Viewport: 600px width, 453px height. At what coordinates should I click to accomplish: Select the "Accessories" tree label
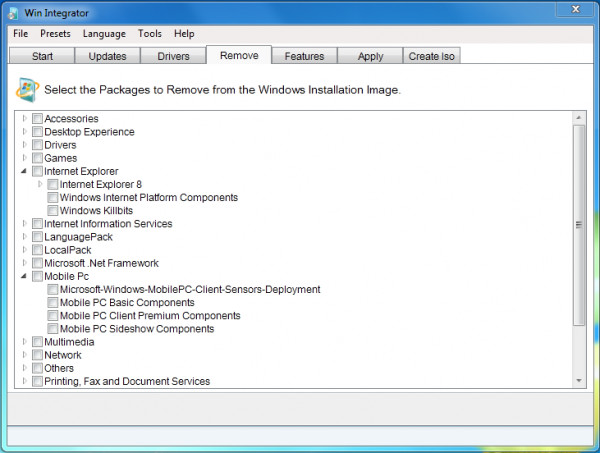tap(71, 119)
